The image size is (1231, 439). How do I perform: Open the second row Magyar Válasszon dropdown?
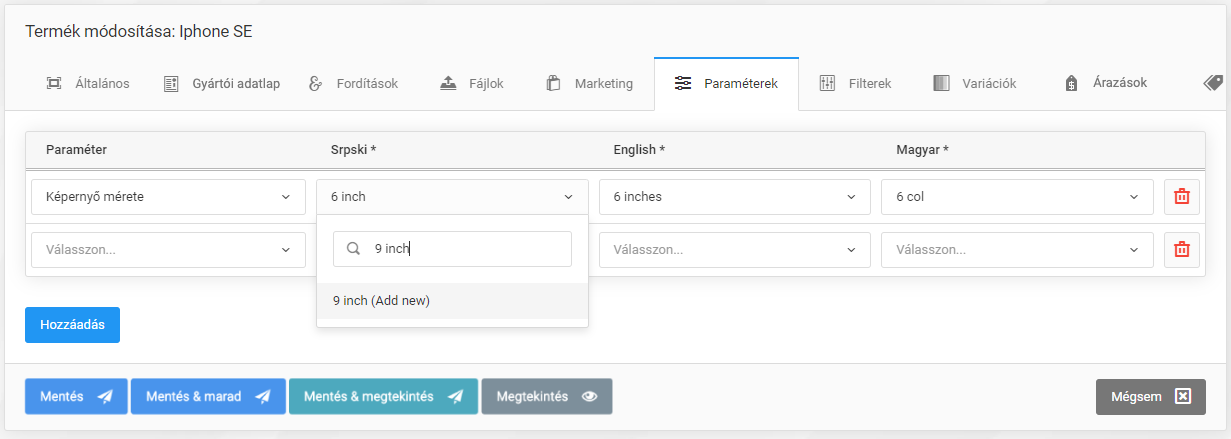(x=1017, y=250)
